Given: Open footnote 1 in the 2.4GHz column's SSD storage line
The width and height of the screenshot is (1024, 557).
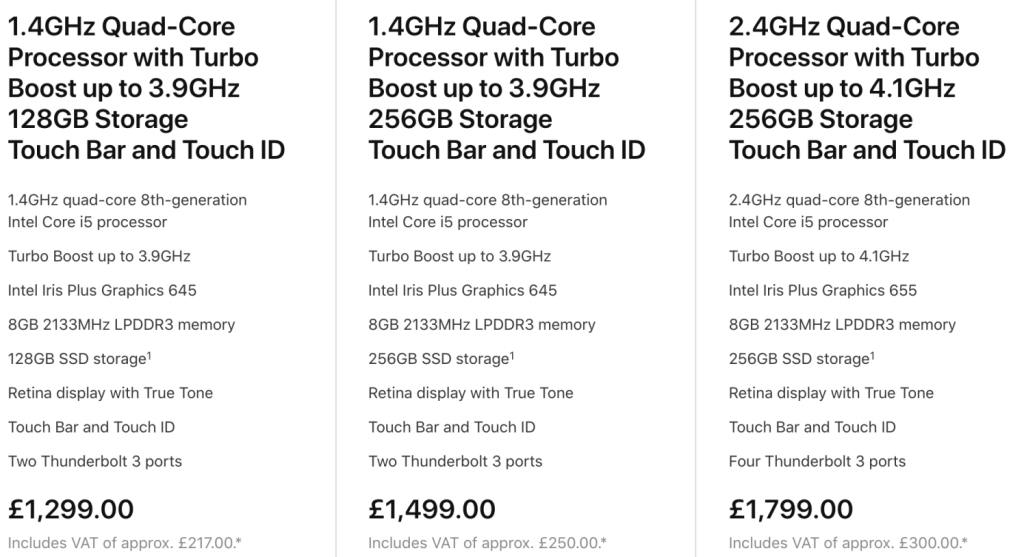Looking at the screenshot, I should [871, 353].
